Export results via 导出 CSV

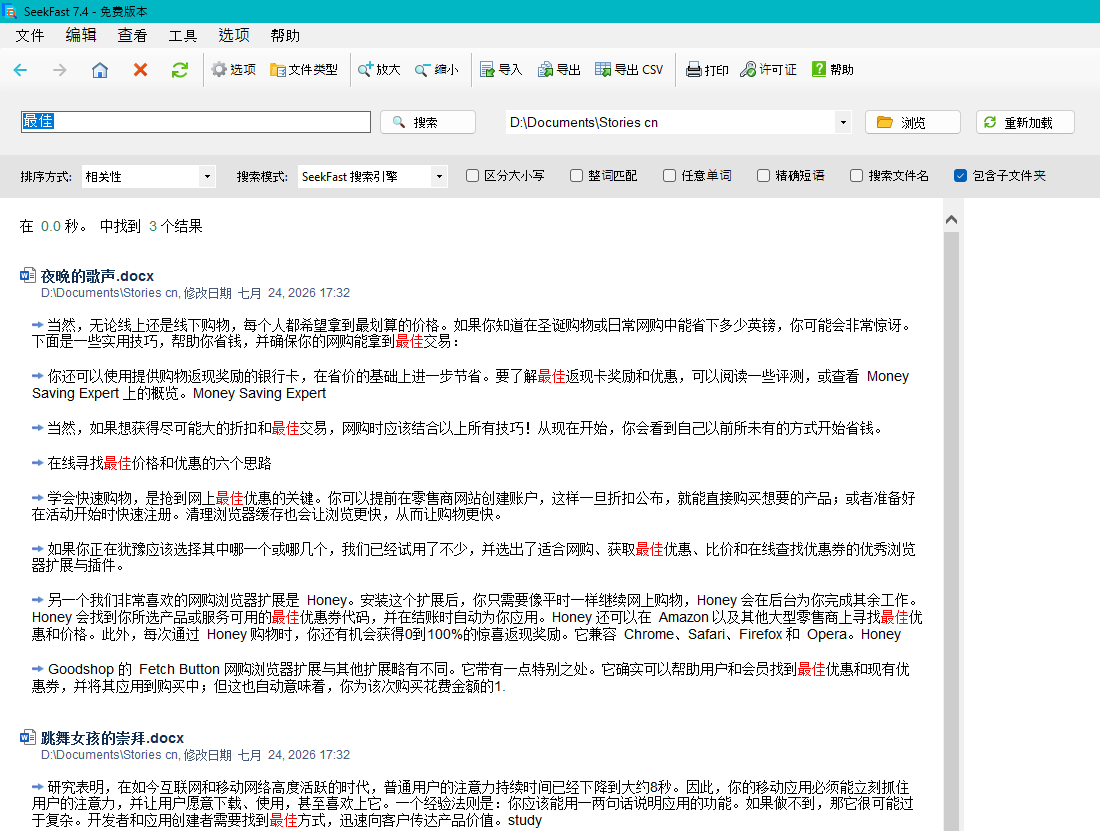pos(629,69)
